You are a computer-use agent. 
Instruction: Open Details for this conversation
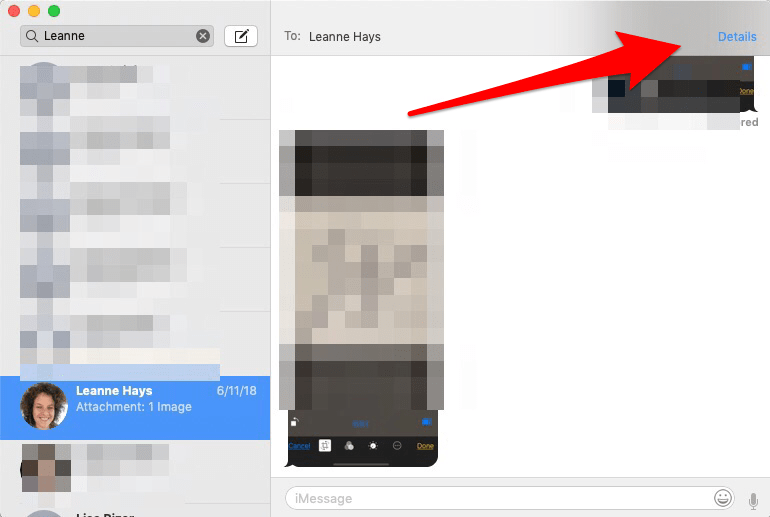737,37
